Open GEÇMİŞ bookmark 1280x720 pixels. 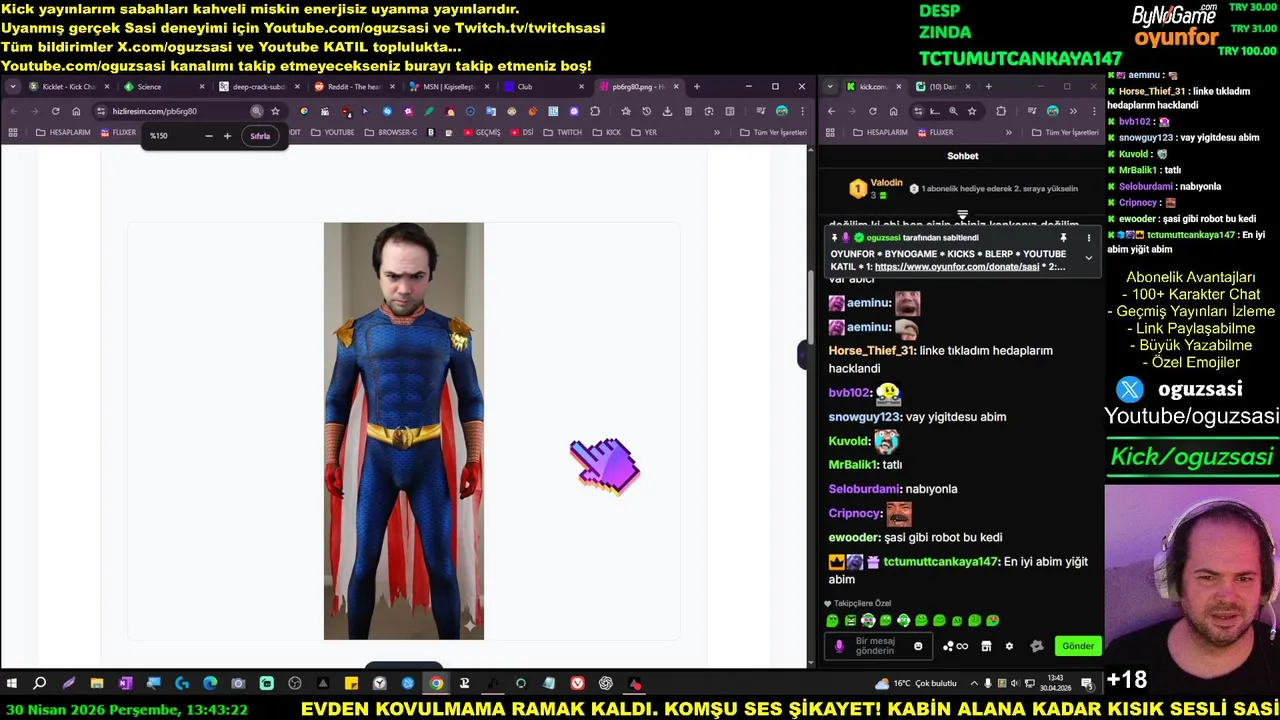point(480,132)
